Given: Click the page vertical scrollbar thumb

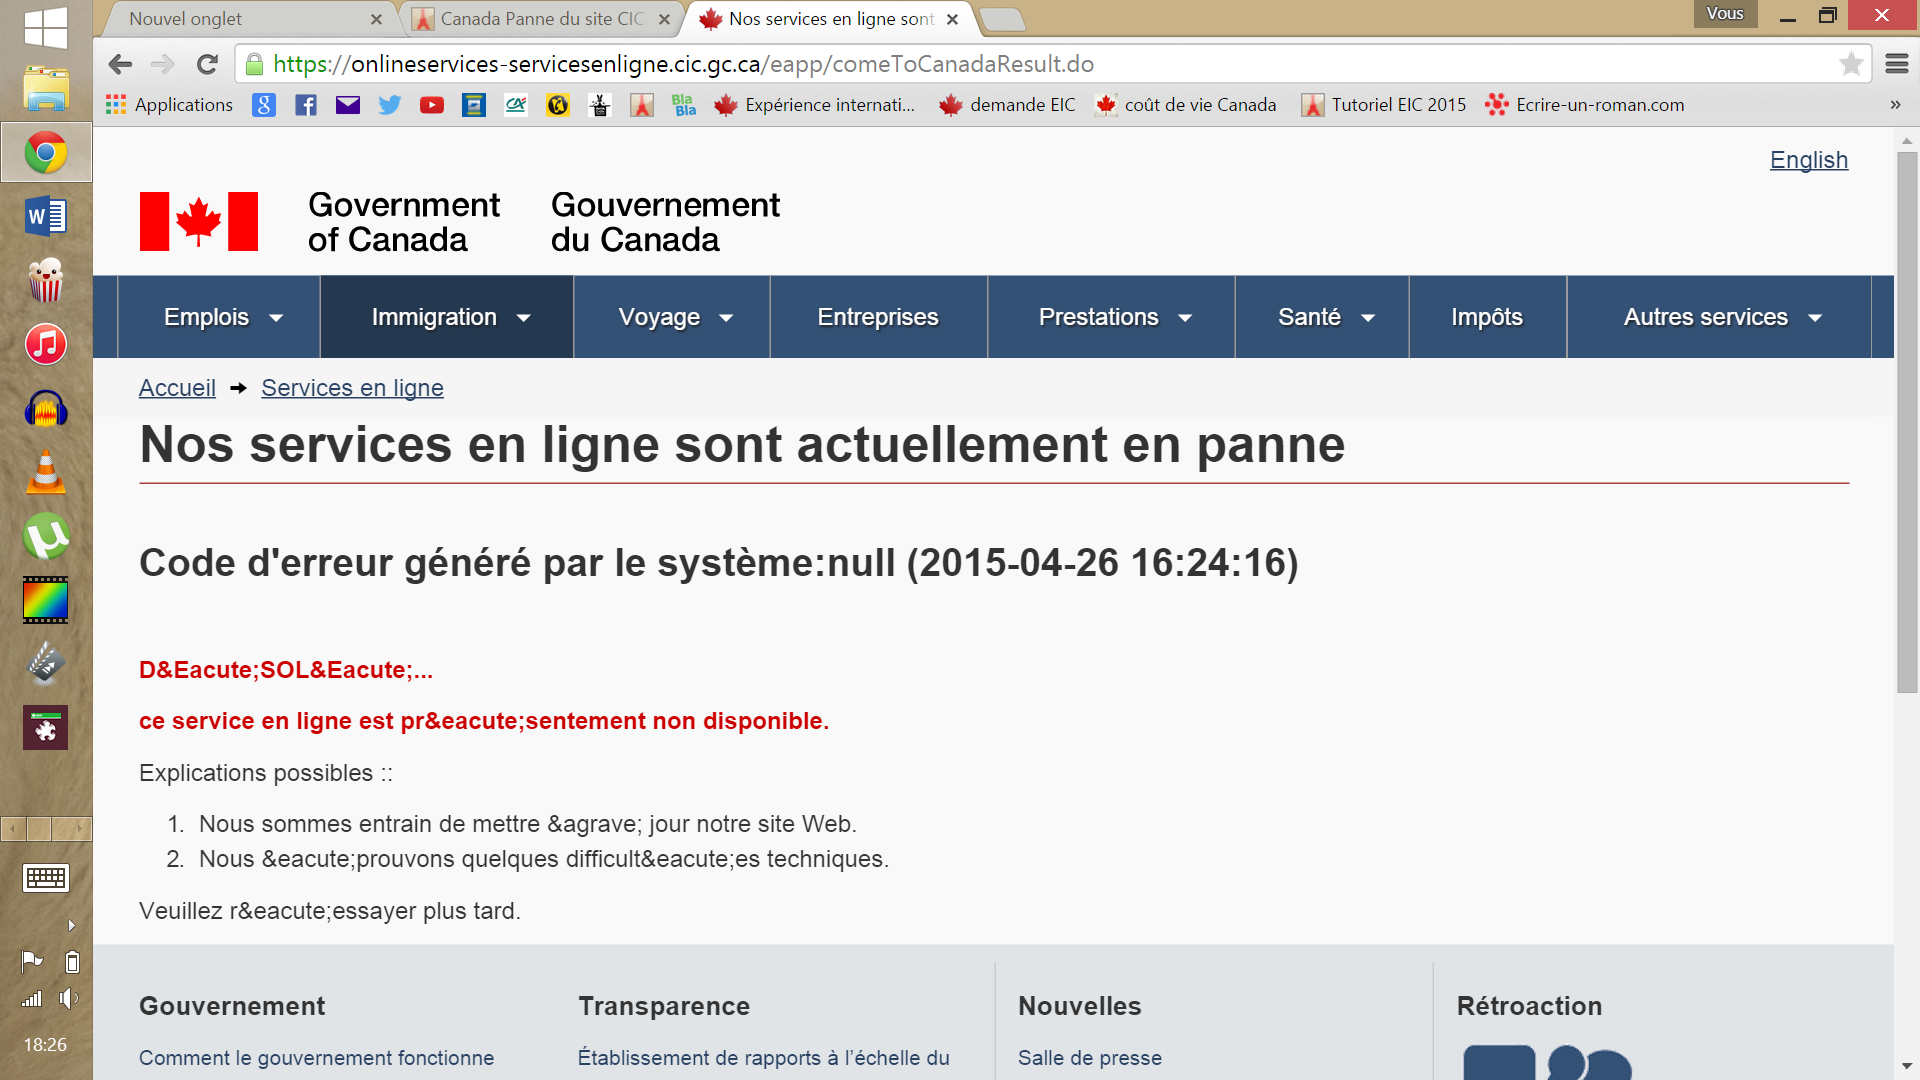Looking at the screenshot, I should [1907, 420].
